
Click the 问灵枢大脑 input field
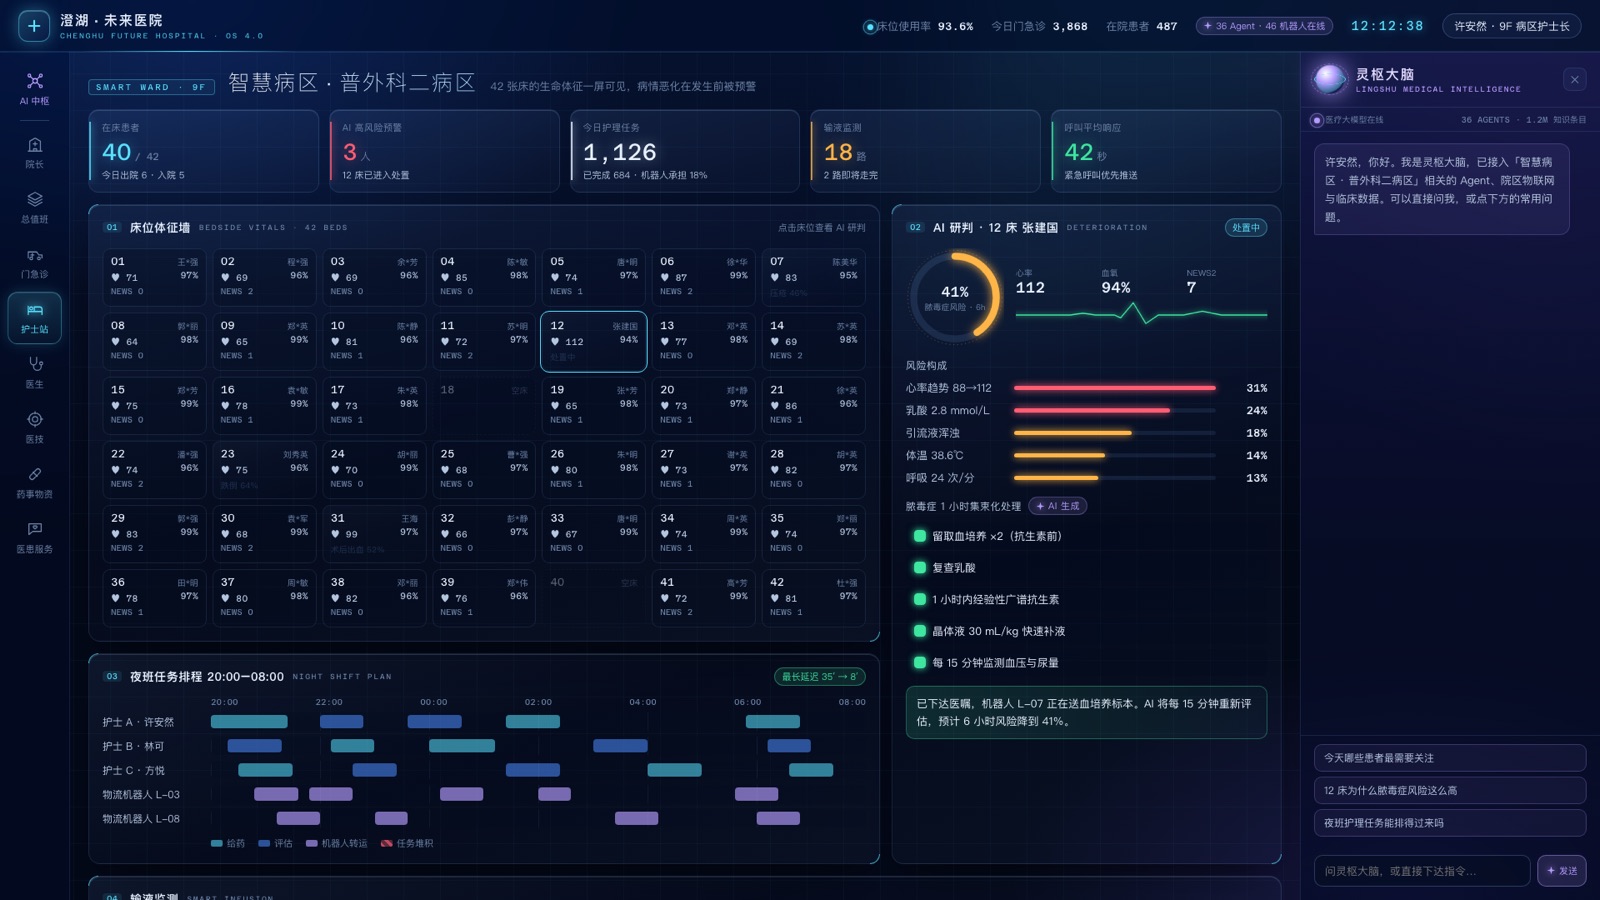point(1422,871)
